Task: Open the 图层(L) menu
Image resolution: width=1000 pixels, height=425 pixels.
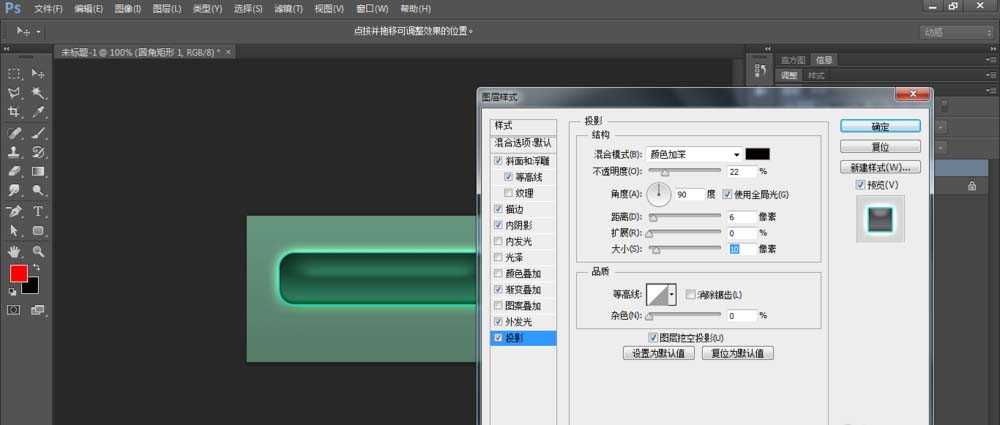Action: (x=168, y=9)
